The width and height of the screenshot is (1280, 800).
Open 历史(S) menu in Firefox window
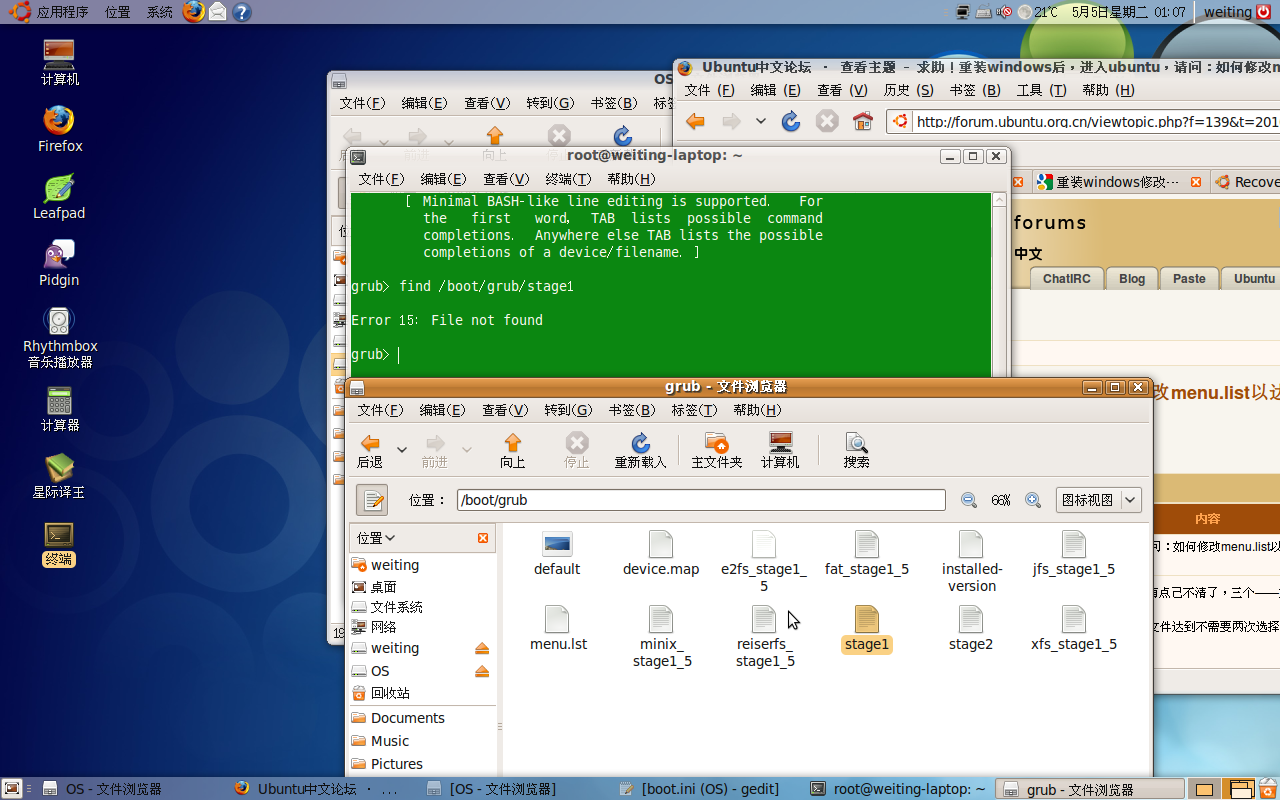[x=908, y=90]
